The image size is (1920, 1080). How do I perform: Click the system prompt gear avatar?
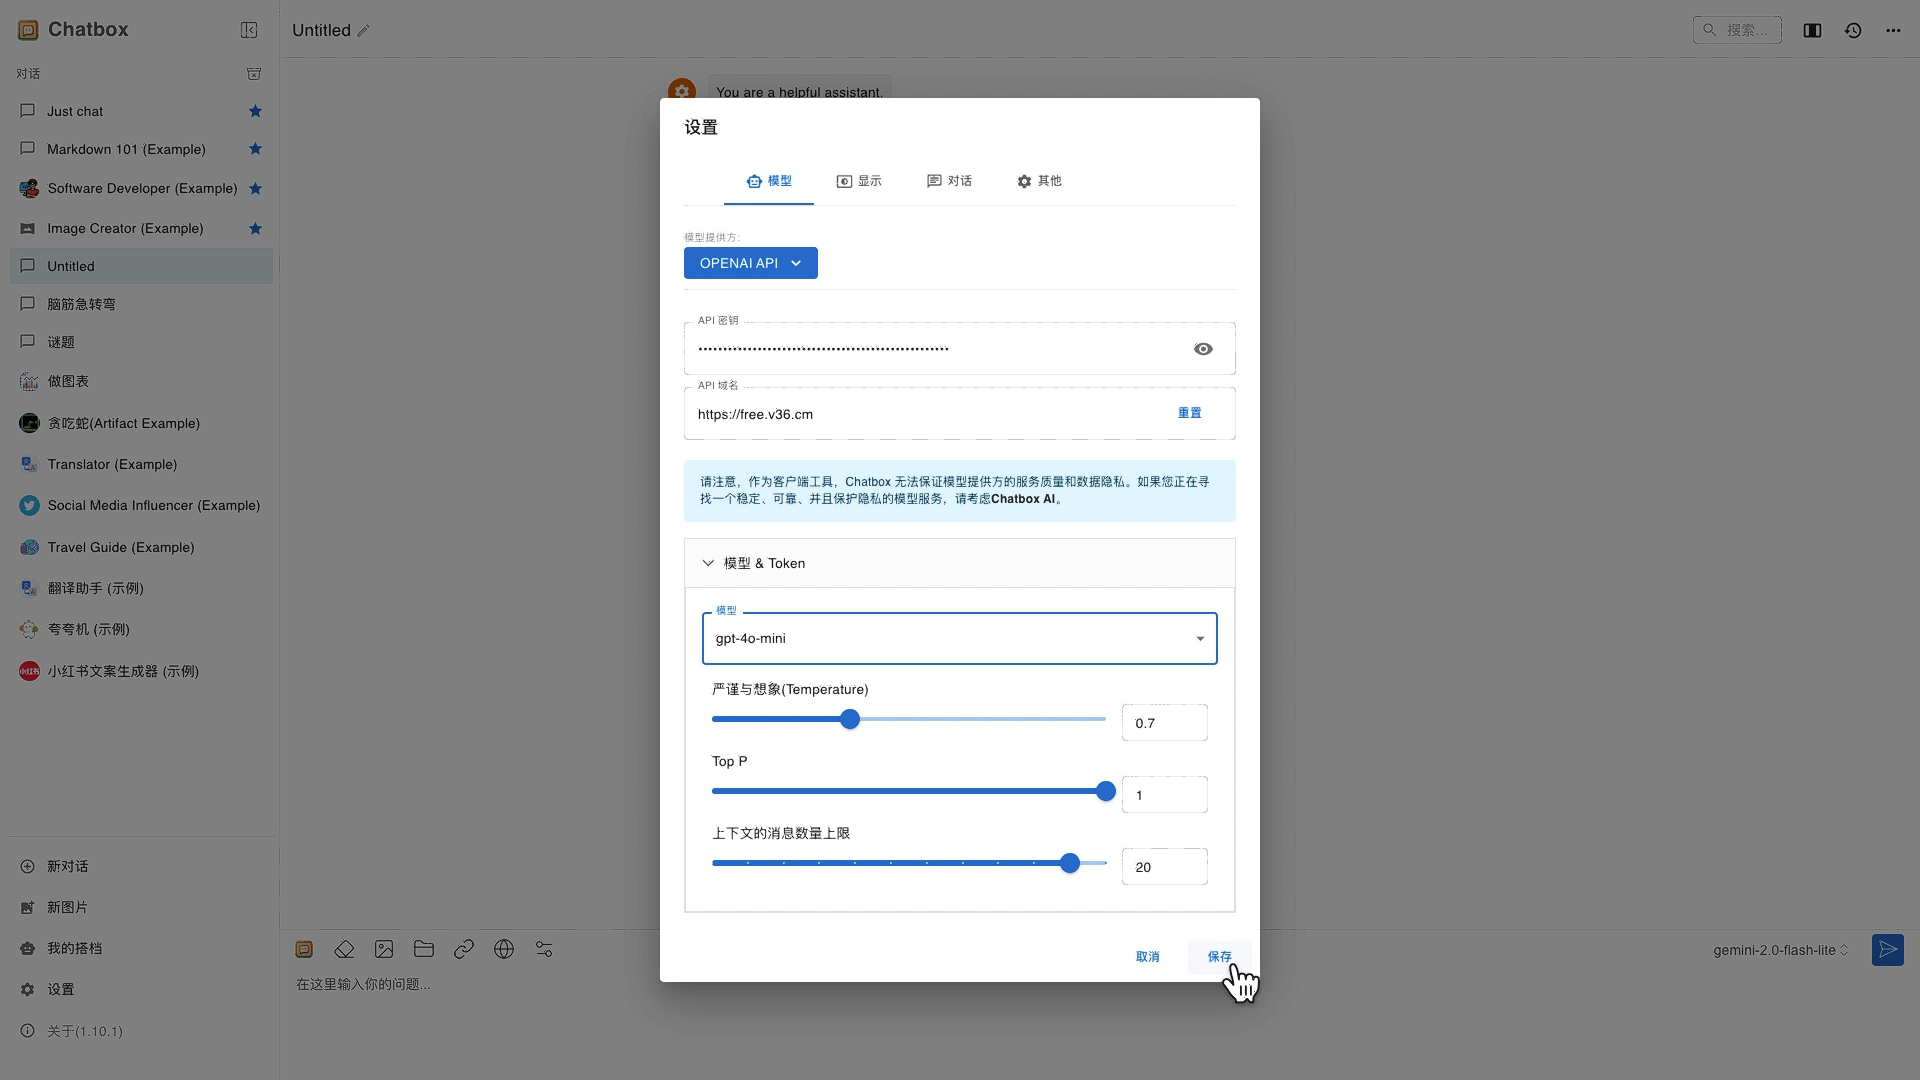point(682,90)
